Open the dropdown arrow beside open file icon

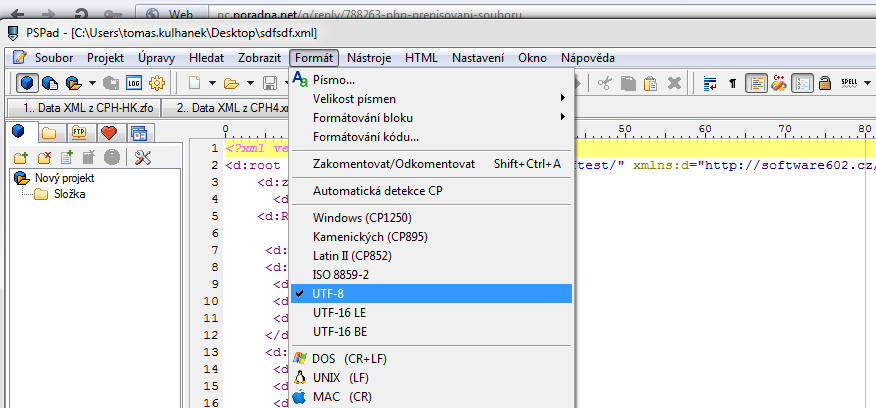(x=250, y=84)
